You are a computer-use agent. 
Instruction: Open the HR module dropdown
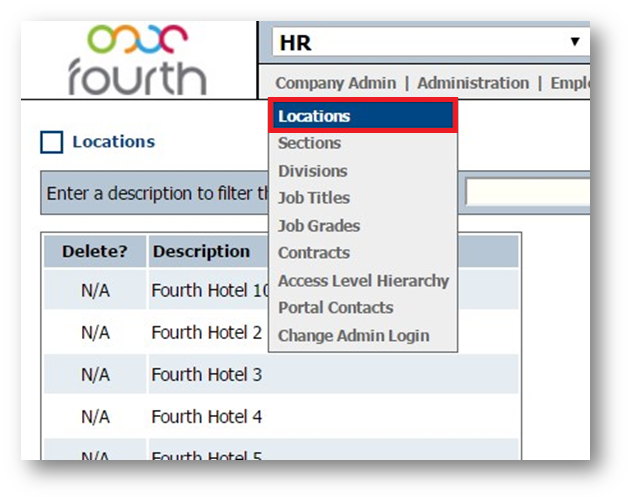pyautogui.click(x=428, y=42)
